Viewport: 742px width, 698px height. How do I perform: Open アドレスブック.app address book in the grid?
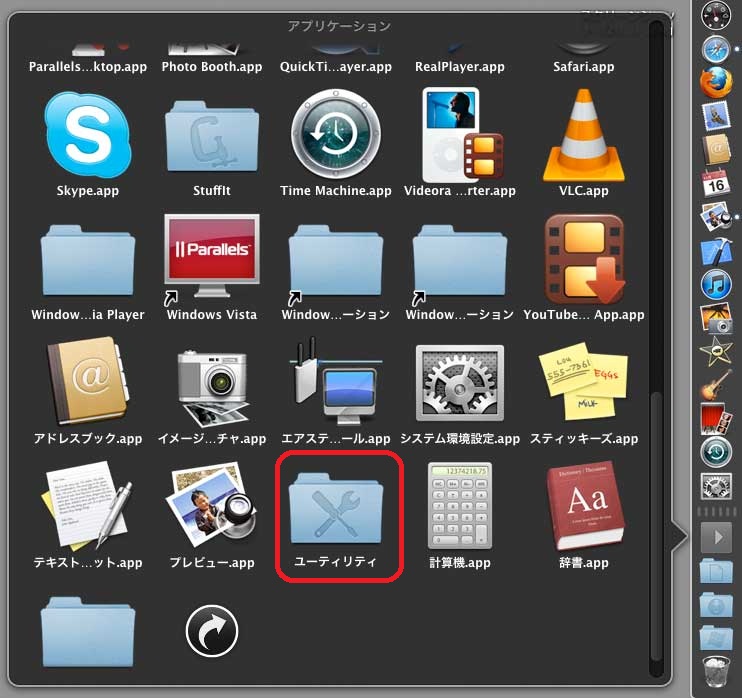88,383
